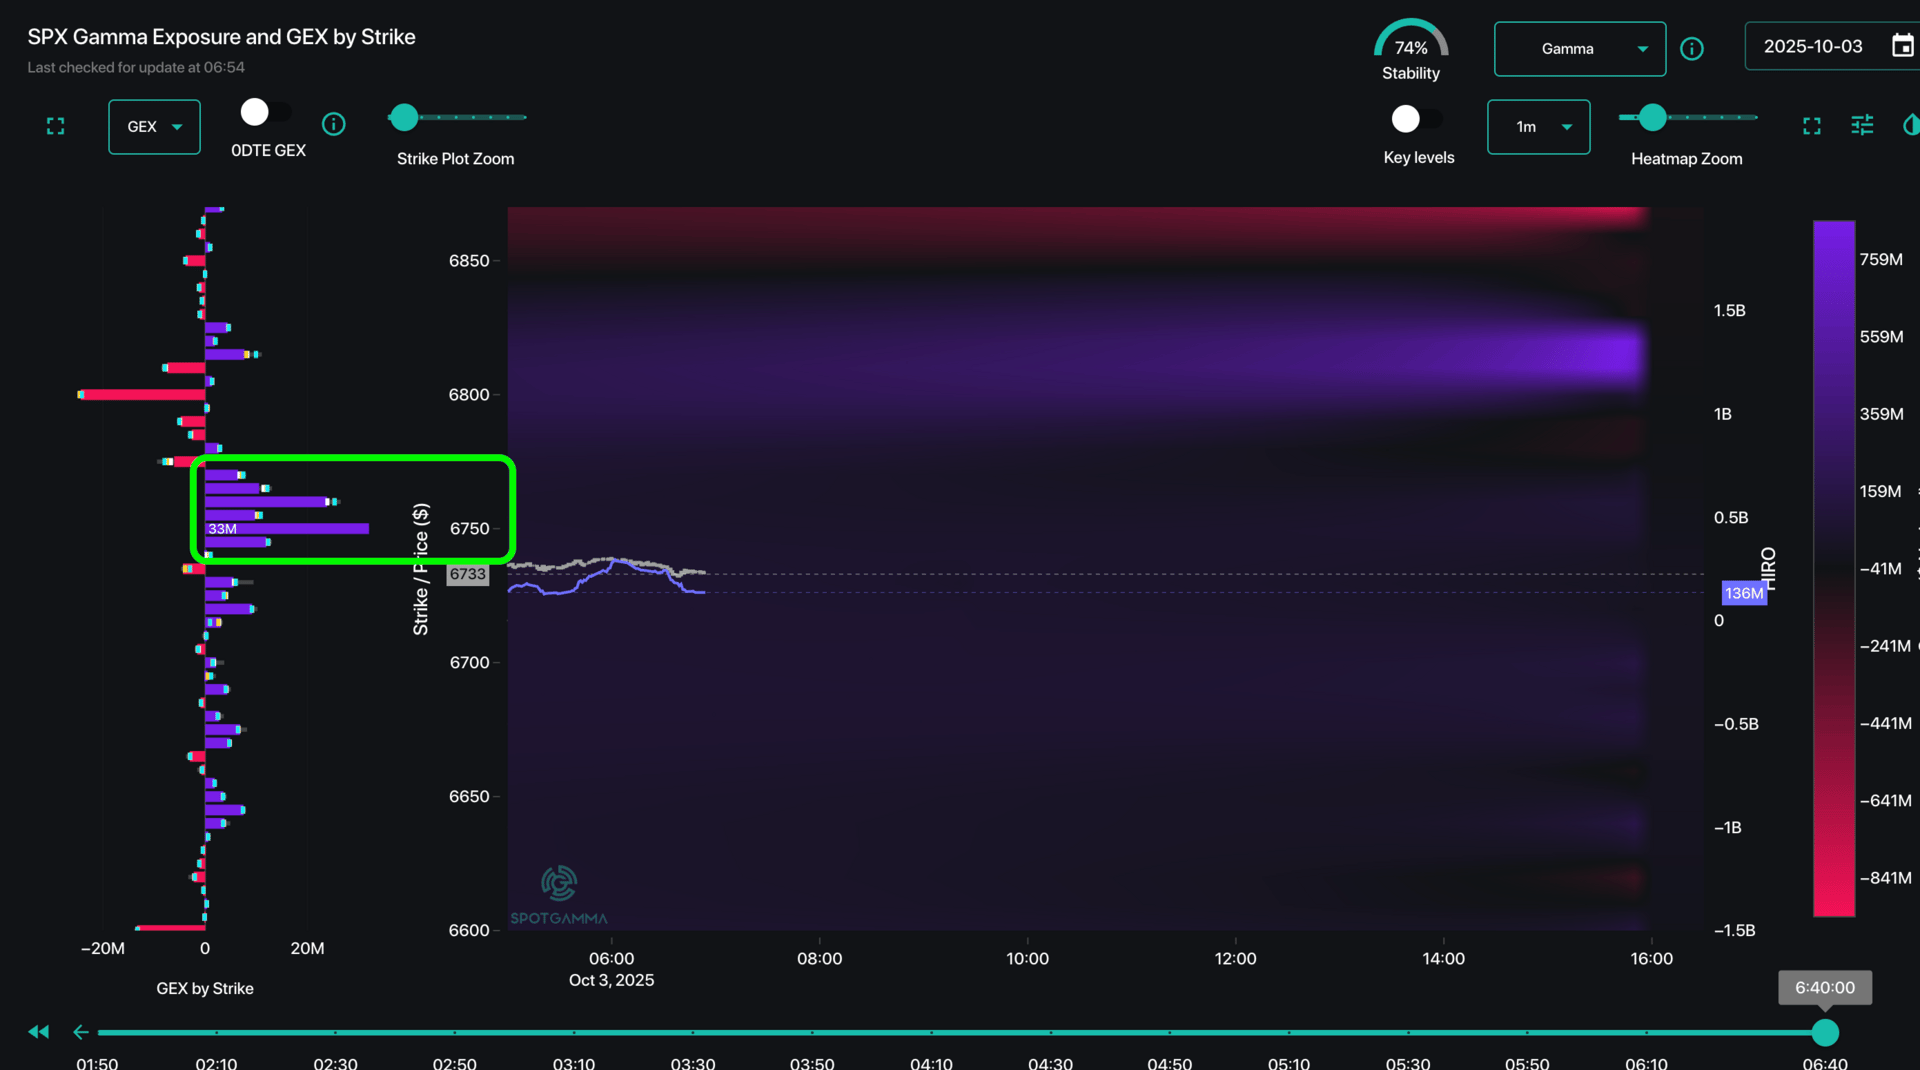Expand the strike plot to fullscreen
This screenshot has height=1070, width=1920.
pyautogui.click(x=56, y=126)
